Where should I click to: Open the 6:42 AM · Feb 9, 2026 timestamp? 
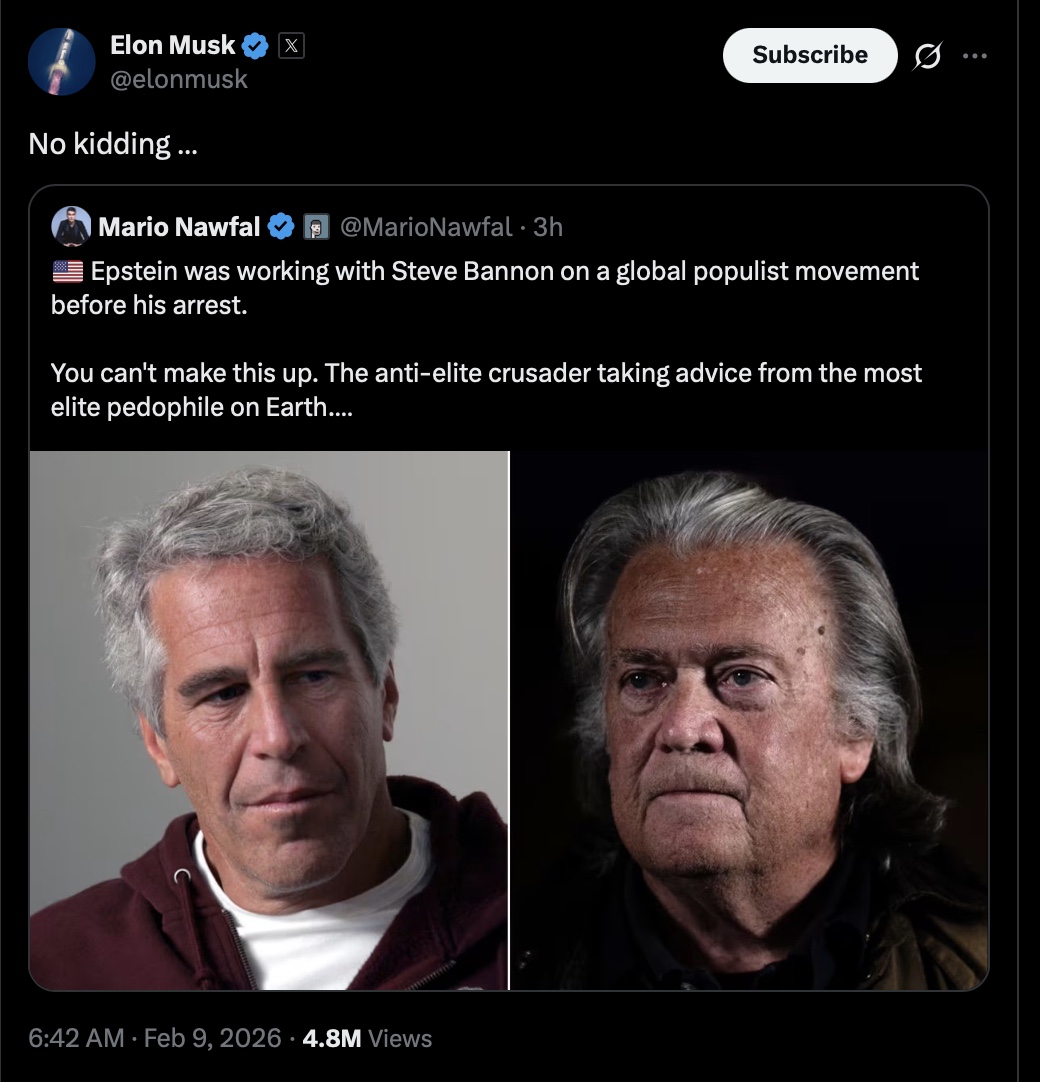(155, 1038)
